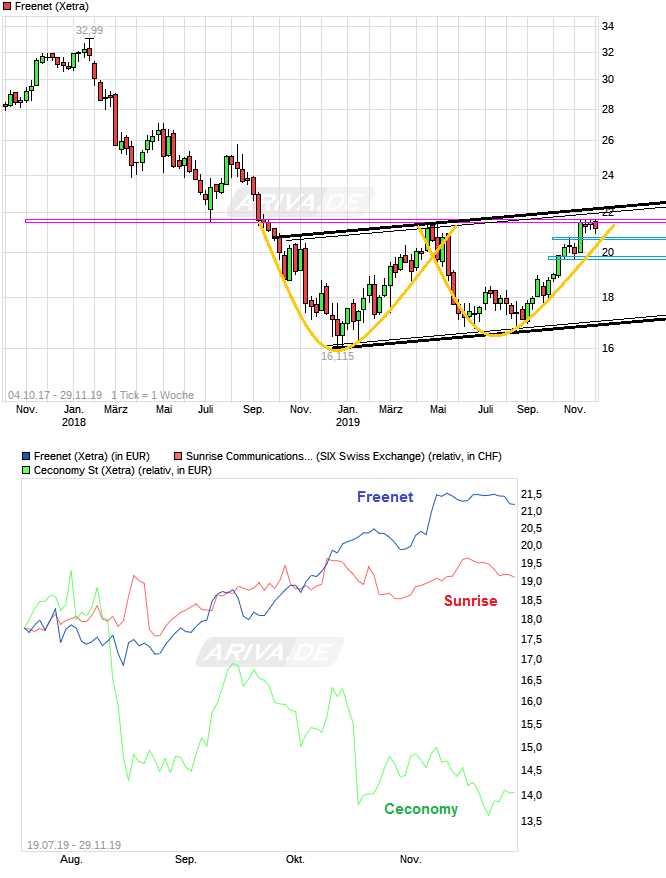The height and width of the screenshot is (878, 666).
Task: Click the 'Sep.' label on lower chart axis
Action: 185,860
